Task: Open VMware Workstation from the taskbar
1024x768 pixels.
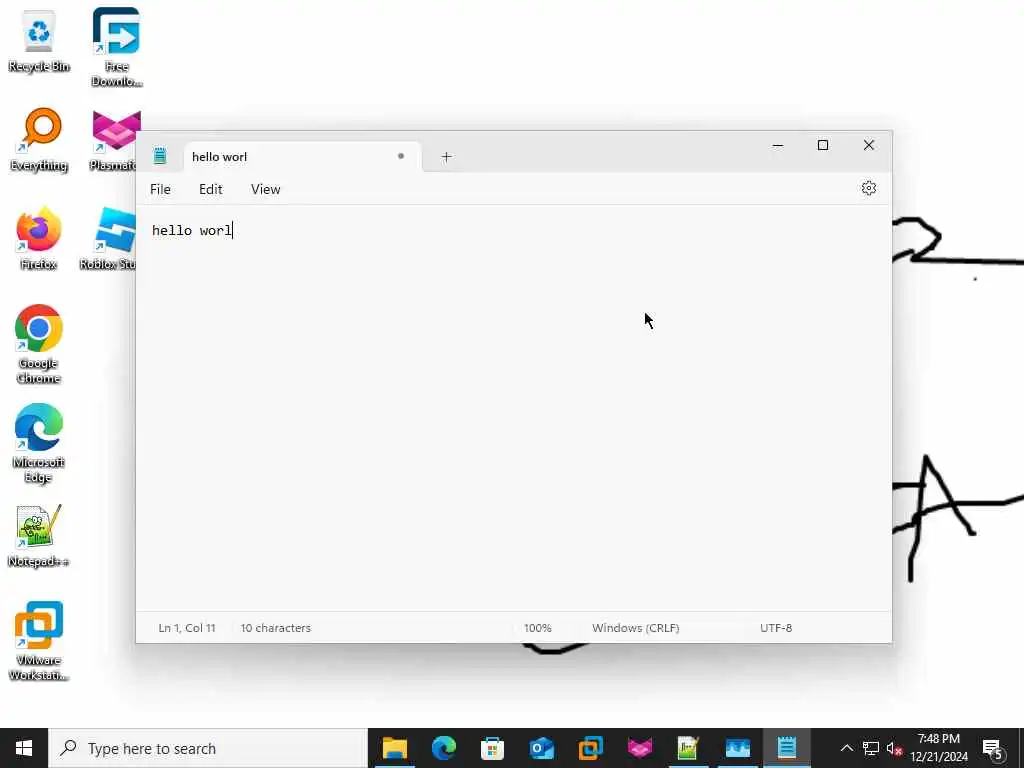Action: coord(590,748)
